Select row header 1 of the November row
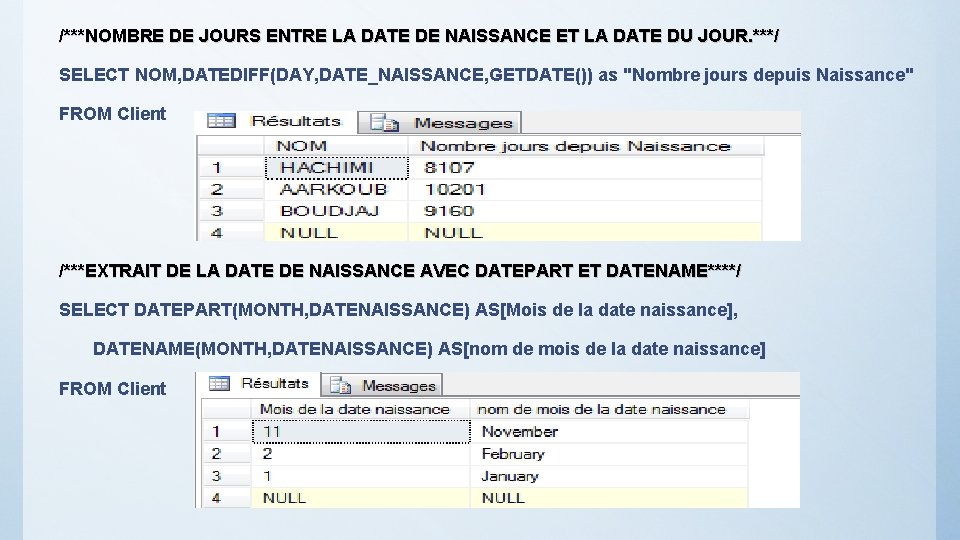The image size is (960, 540). click(x=227, y=432)
